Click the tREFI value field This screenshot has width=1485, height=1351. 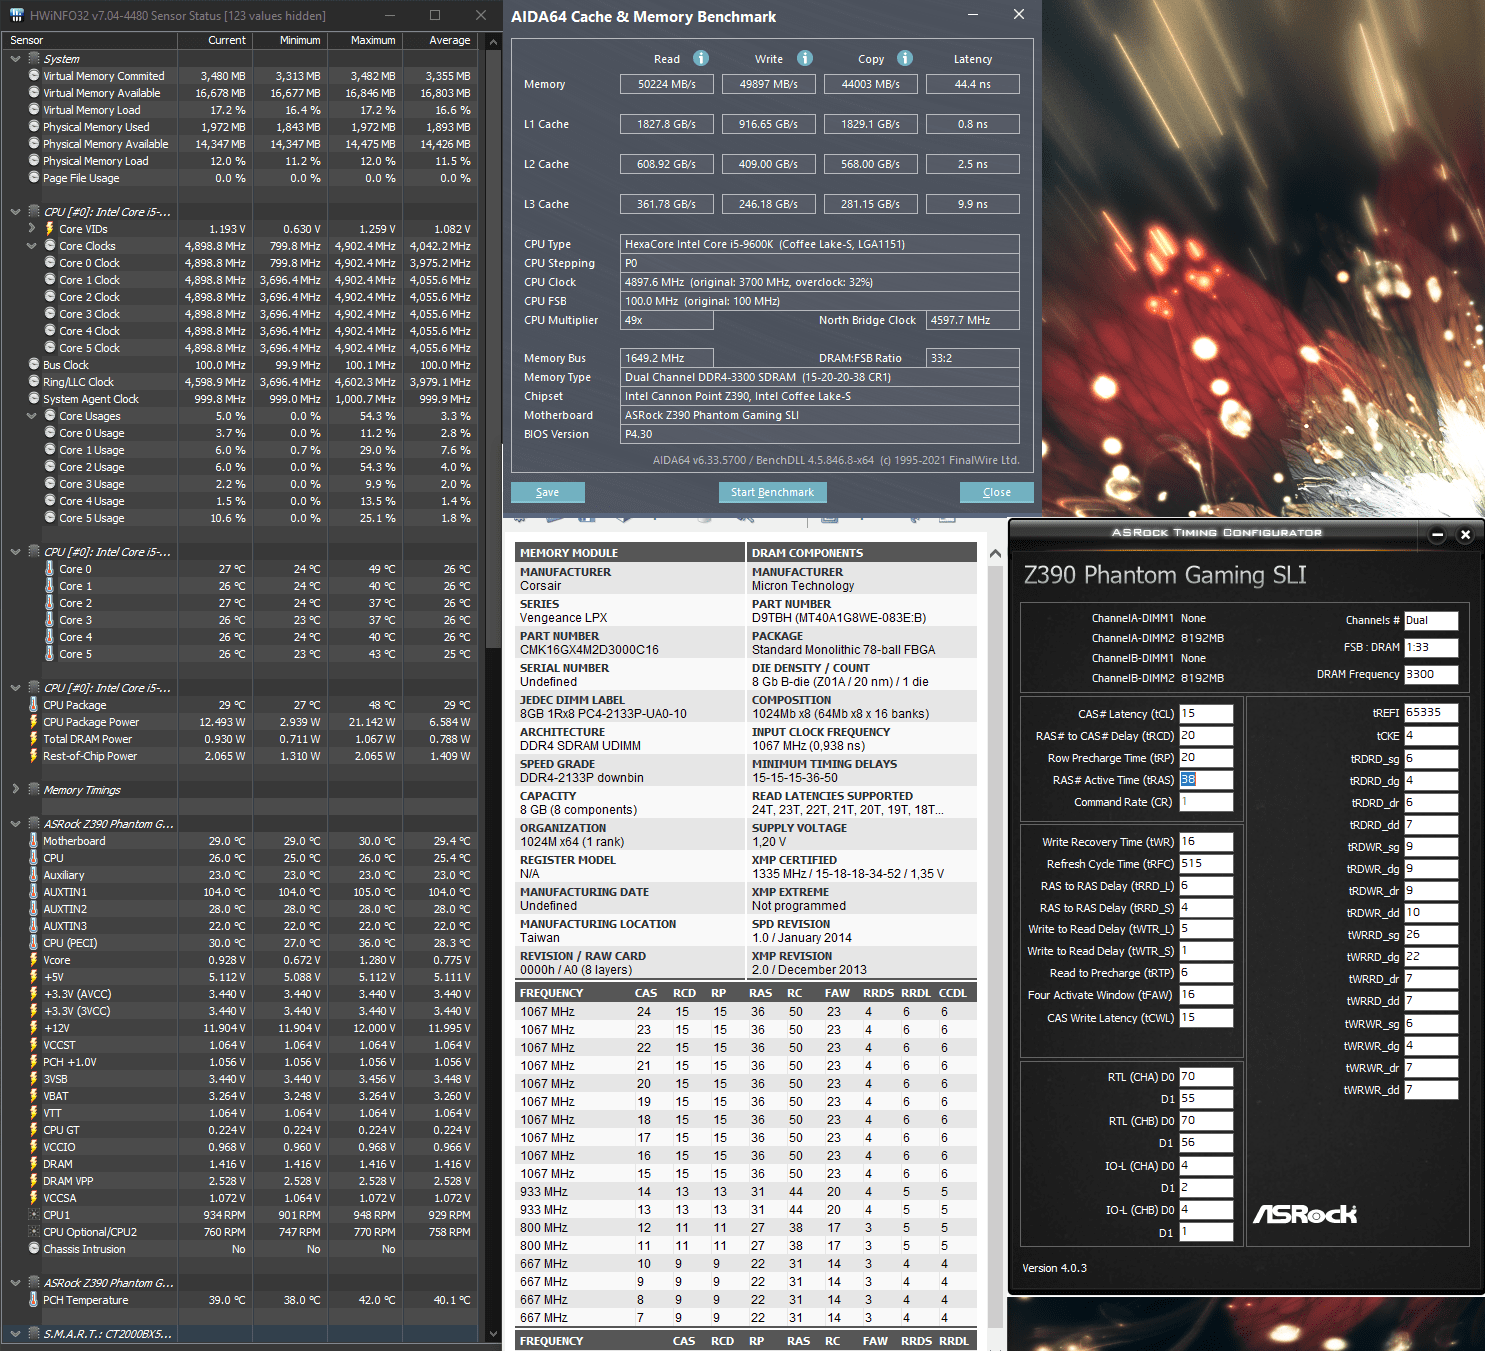1431,713
